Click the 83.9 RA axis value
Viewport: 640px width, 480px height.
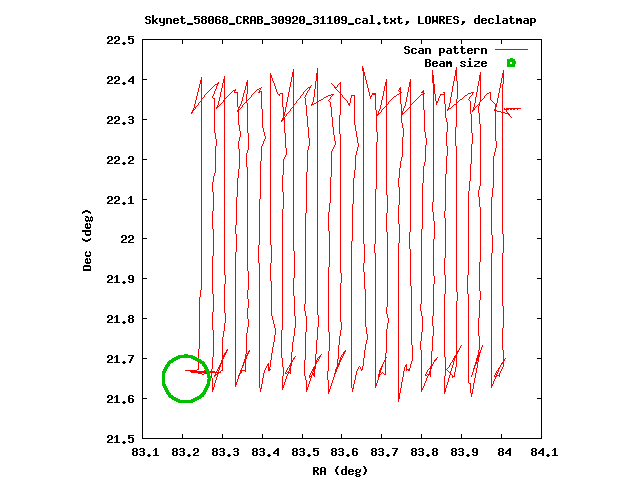click(464, 452)
